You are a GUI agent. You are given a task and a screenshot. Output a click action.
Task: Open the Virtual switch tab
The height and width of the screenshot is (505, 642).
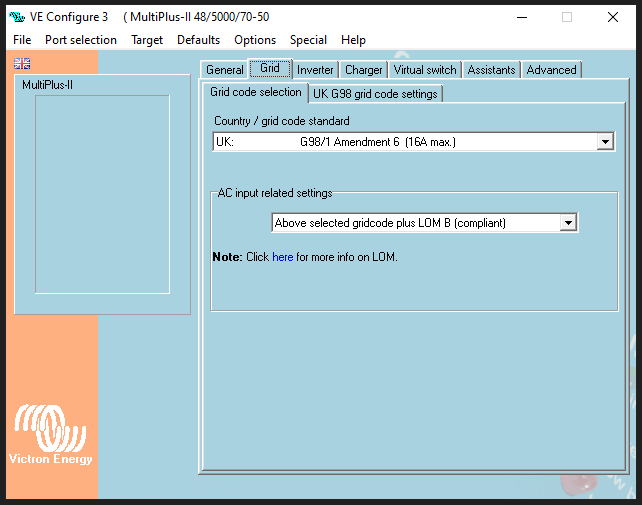[425, 70]
